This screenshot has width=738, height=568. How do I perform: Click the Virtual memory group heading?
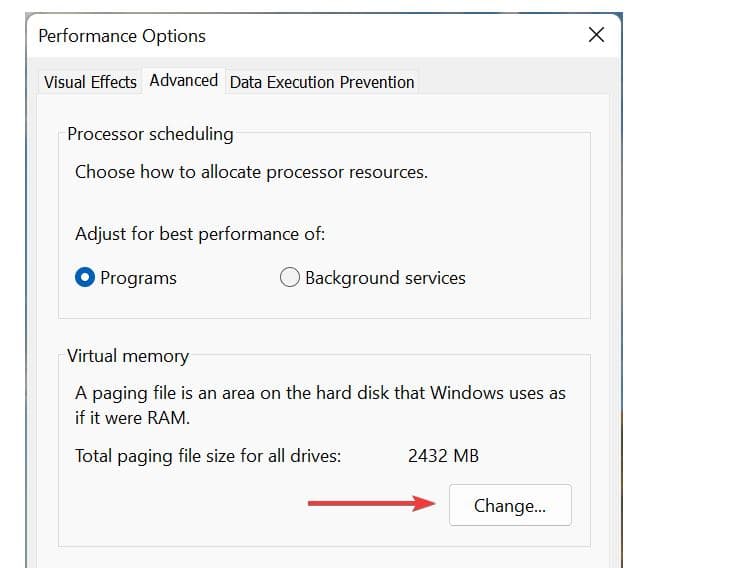128,355
